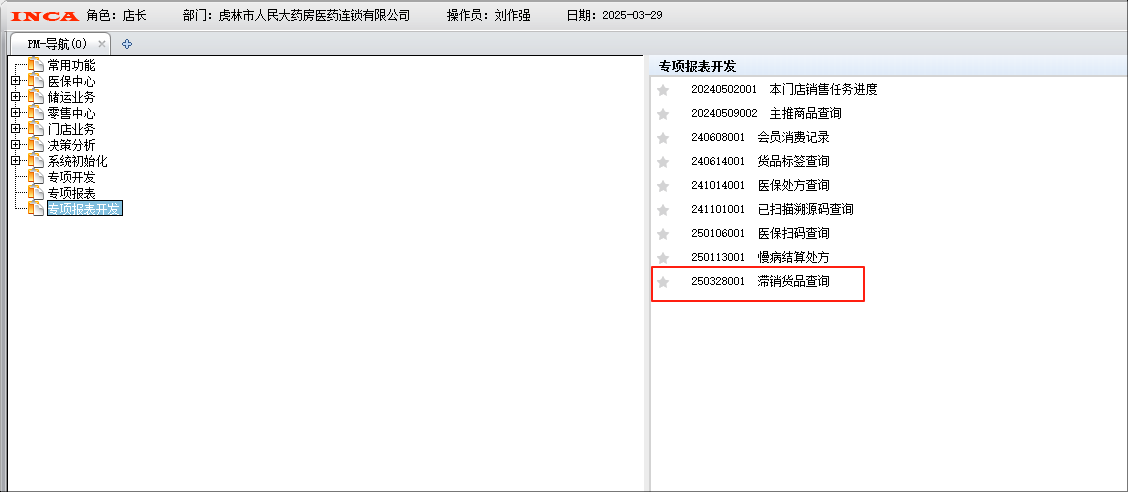The width and height of the screenshot is (1128, 492).
Task: Click the folder icon beside 专项开发
Action: 36,177
